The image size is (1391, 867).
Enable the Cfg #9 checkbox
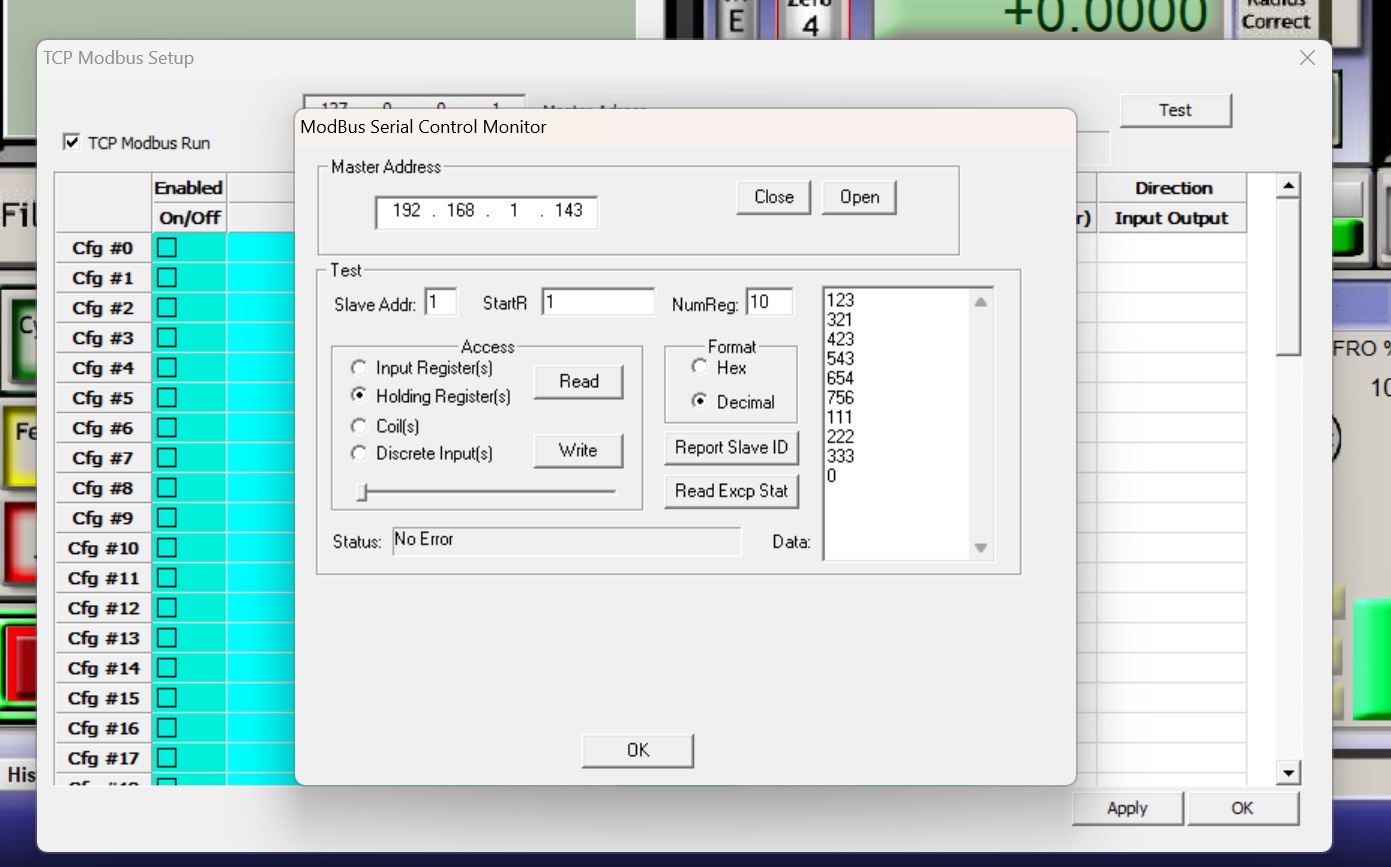(x=167, y=518)
